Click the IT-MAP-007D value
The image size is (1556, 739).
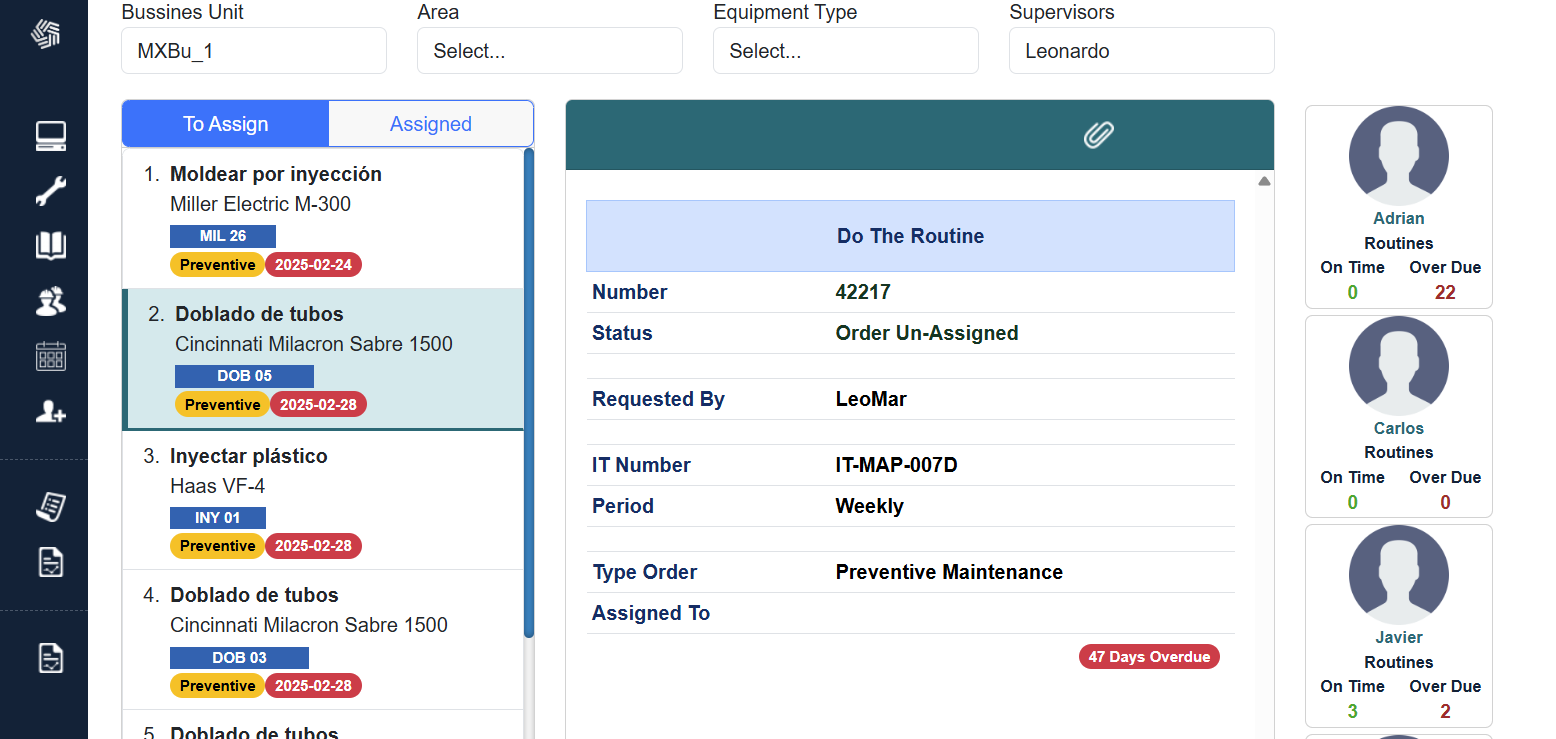tap(896, 465)
